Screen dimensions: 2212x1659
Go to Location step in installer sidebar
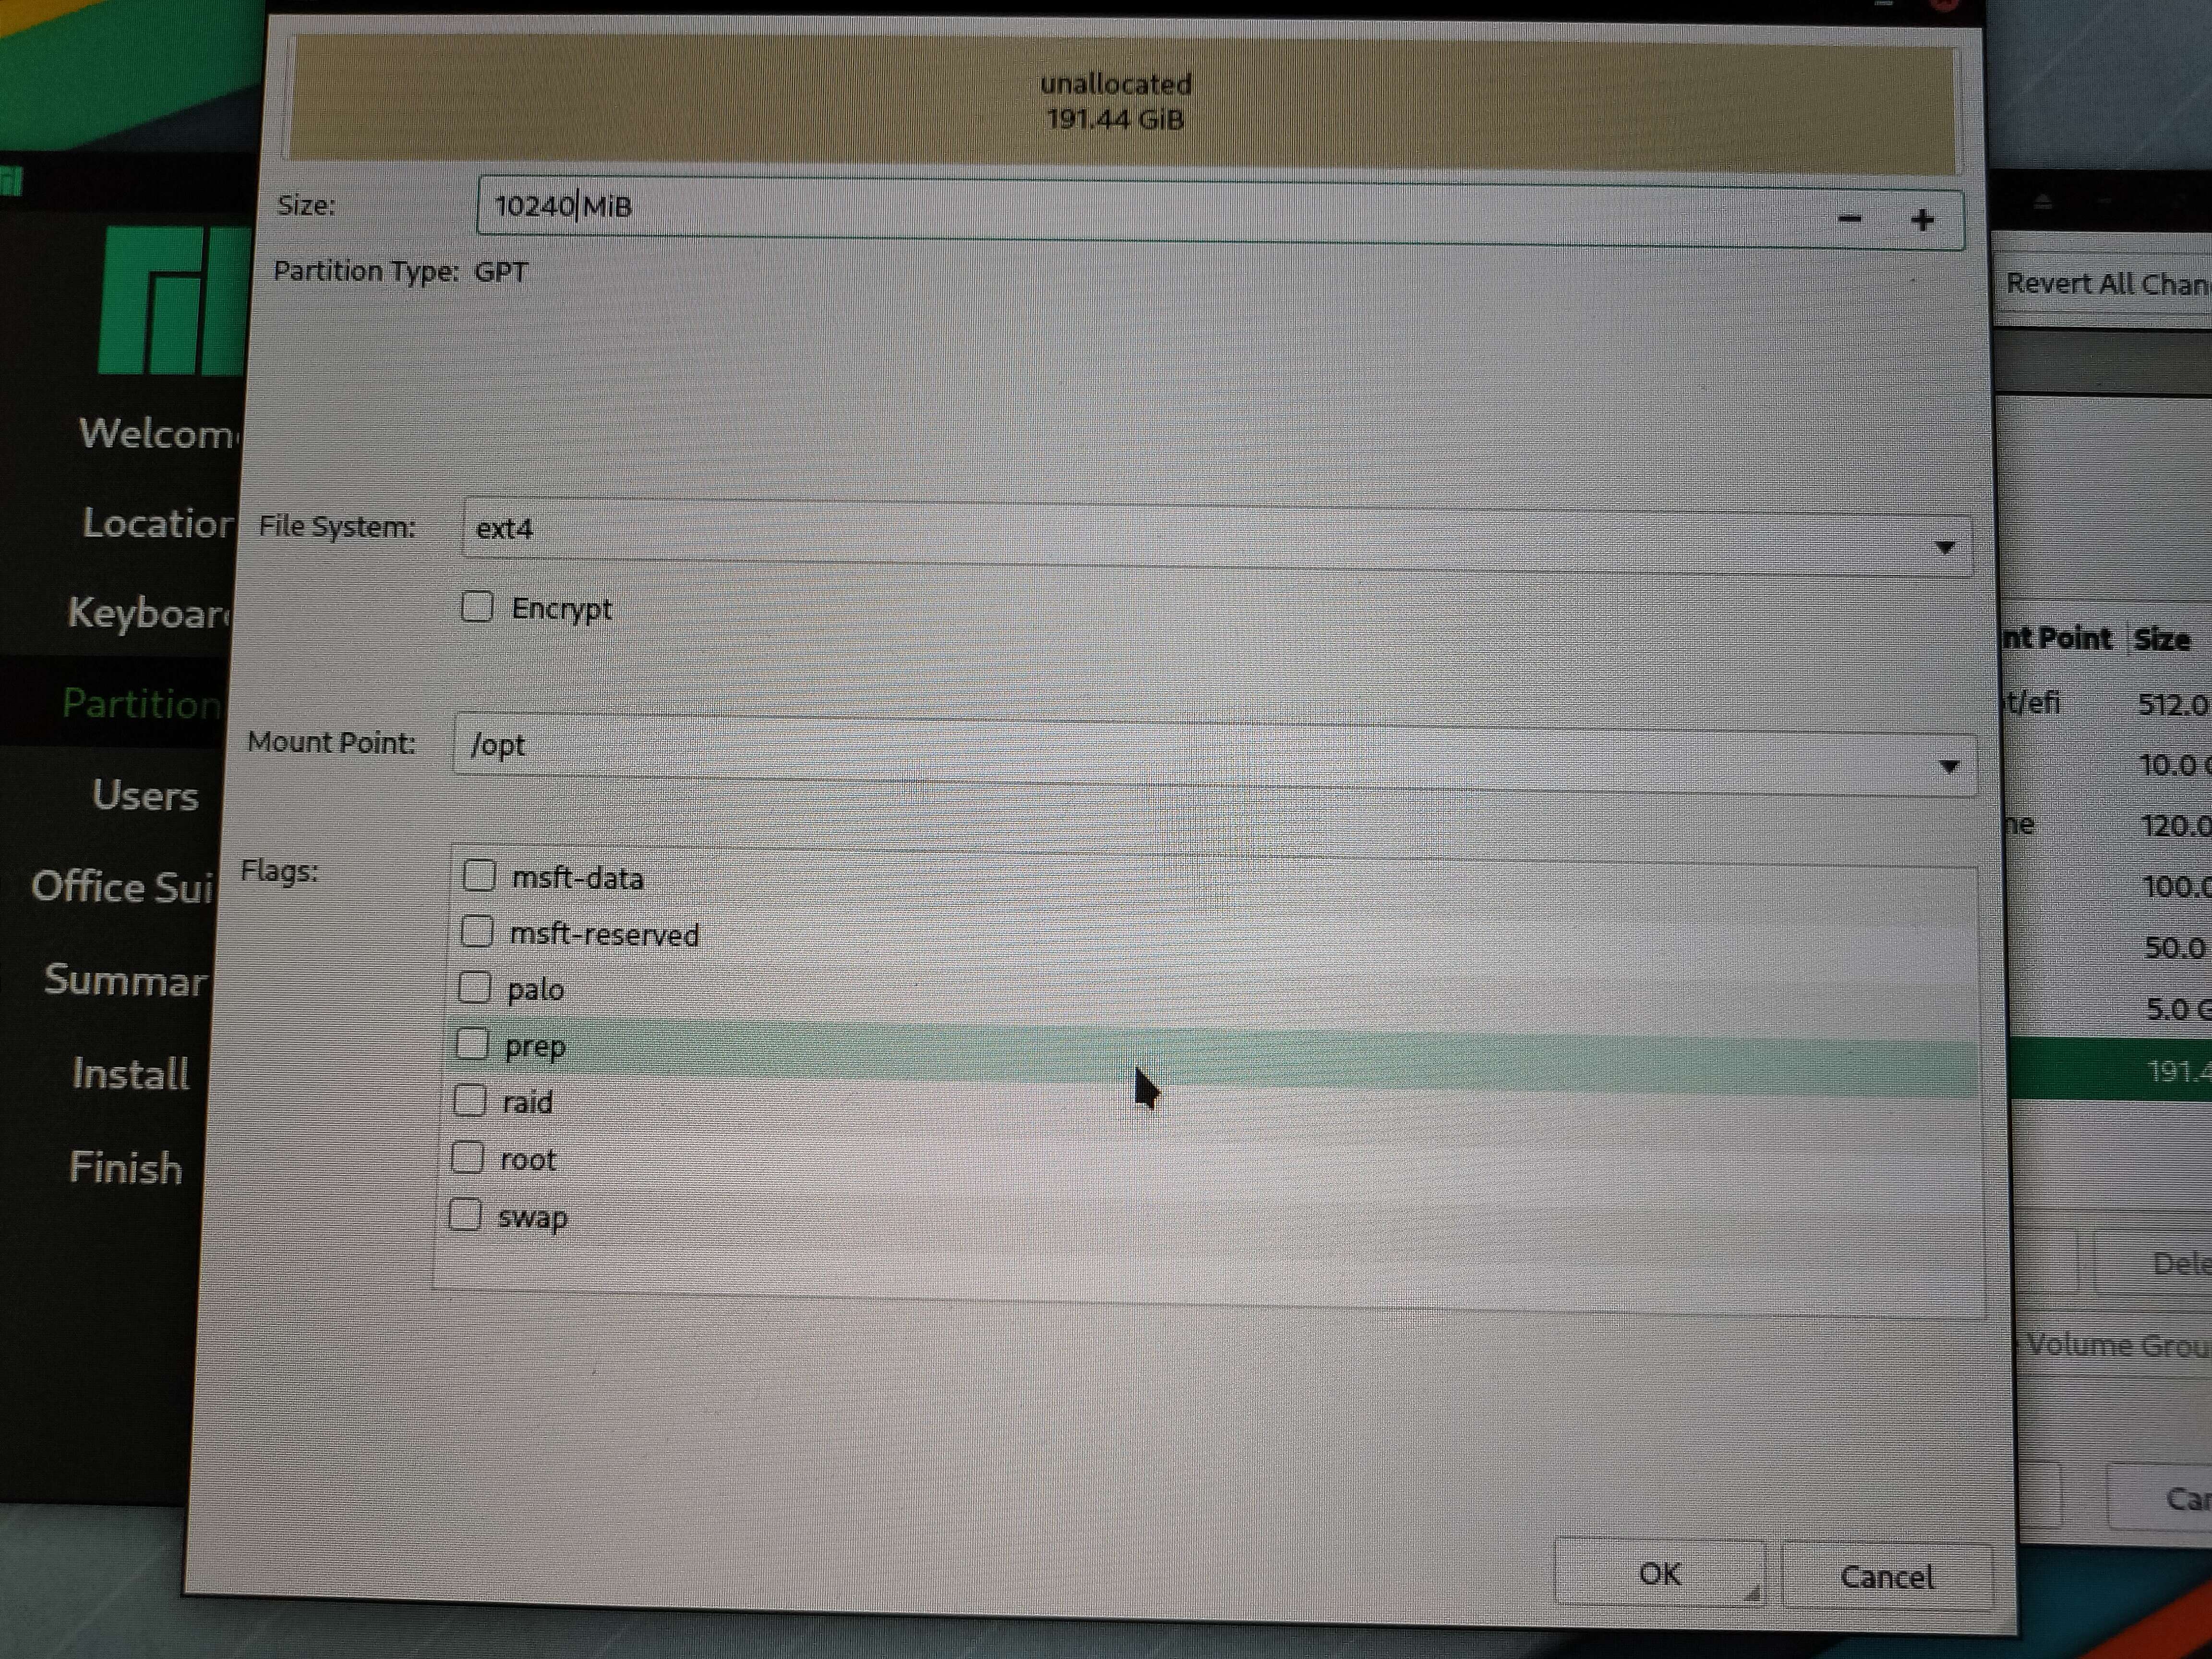point(157,523)
